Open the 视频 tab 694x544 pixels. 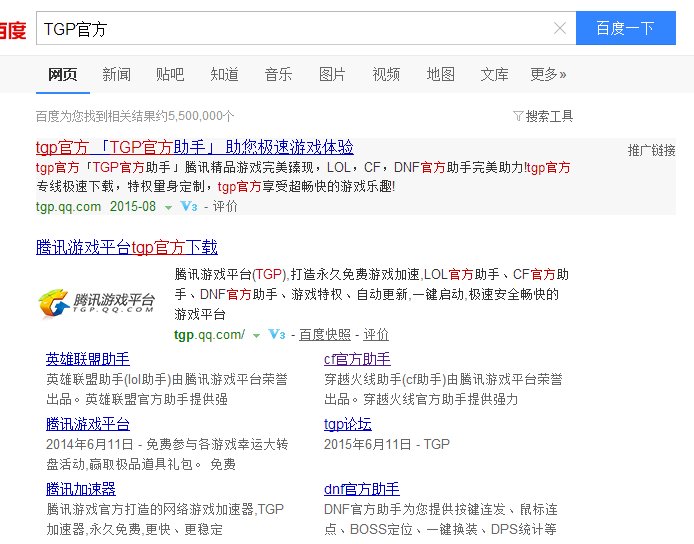pos(386,74)
